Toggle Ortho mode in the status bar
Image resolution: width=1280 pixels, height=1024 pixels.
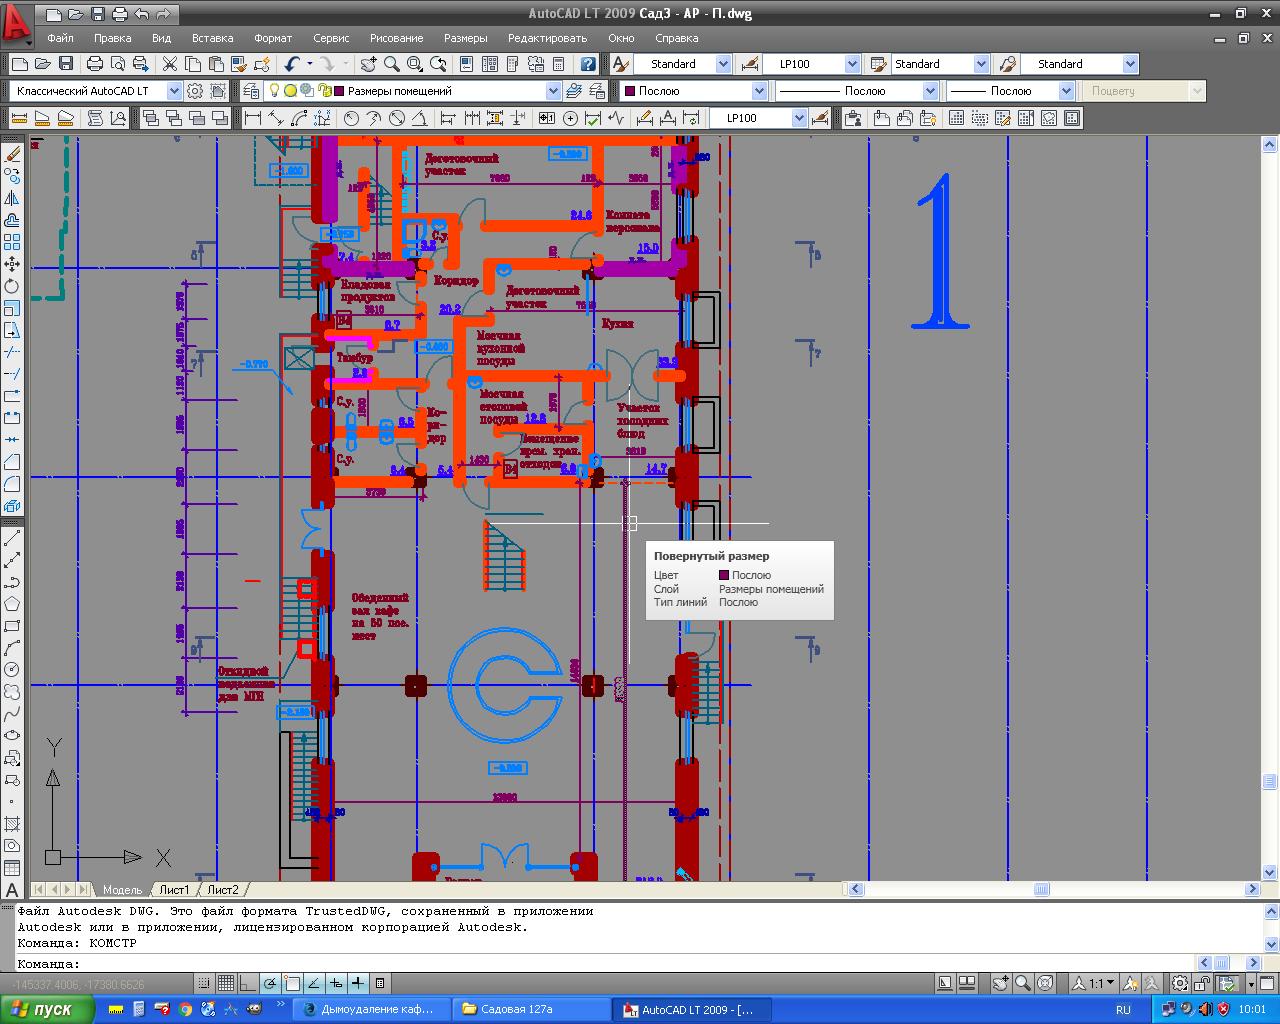click(248, 983)
